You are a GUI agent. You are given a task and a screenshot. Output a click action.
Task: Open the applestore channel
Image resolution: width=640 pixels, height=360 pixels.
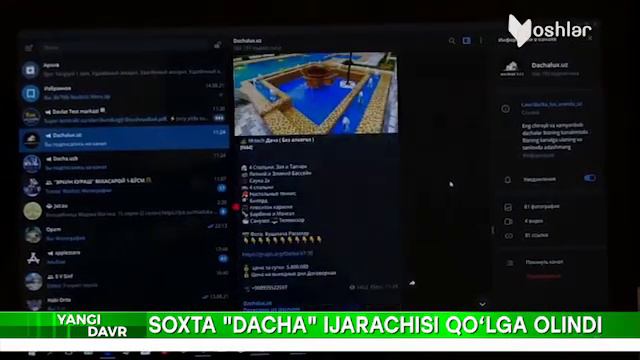point(124,257)
